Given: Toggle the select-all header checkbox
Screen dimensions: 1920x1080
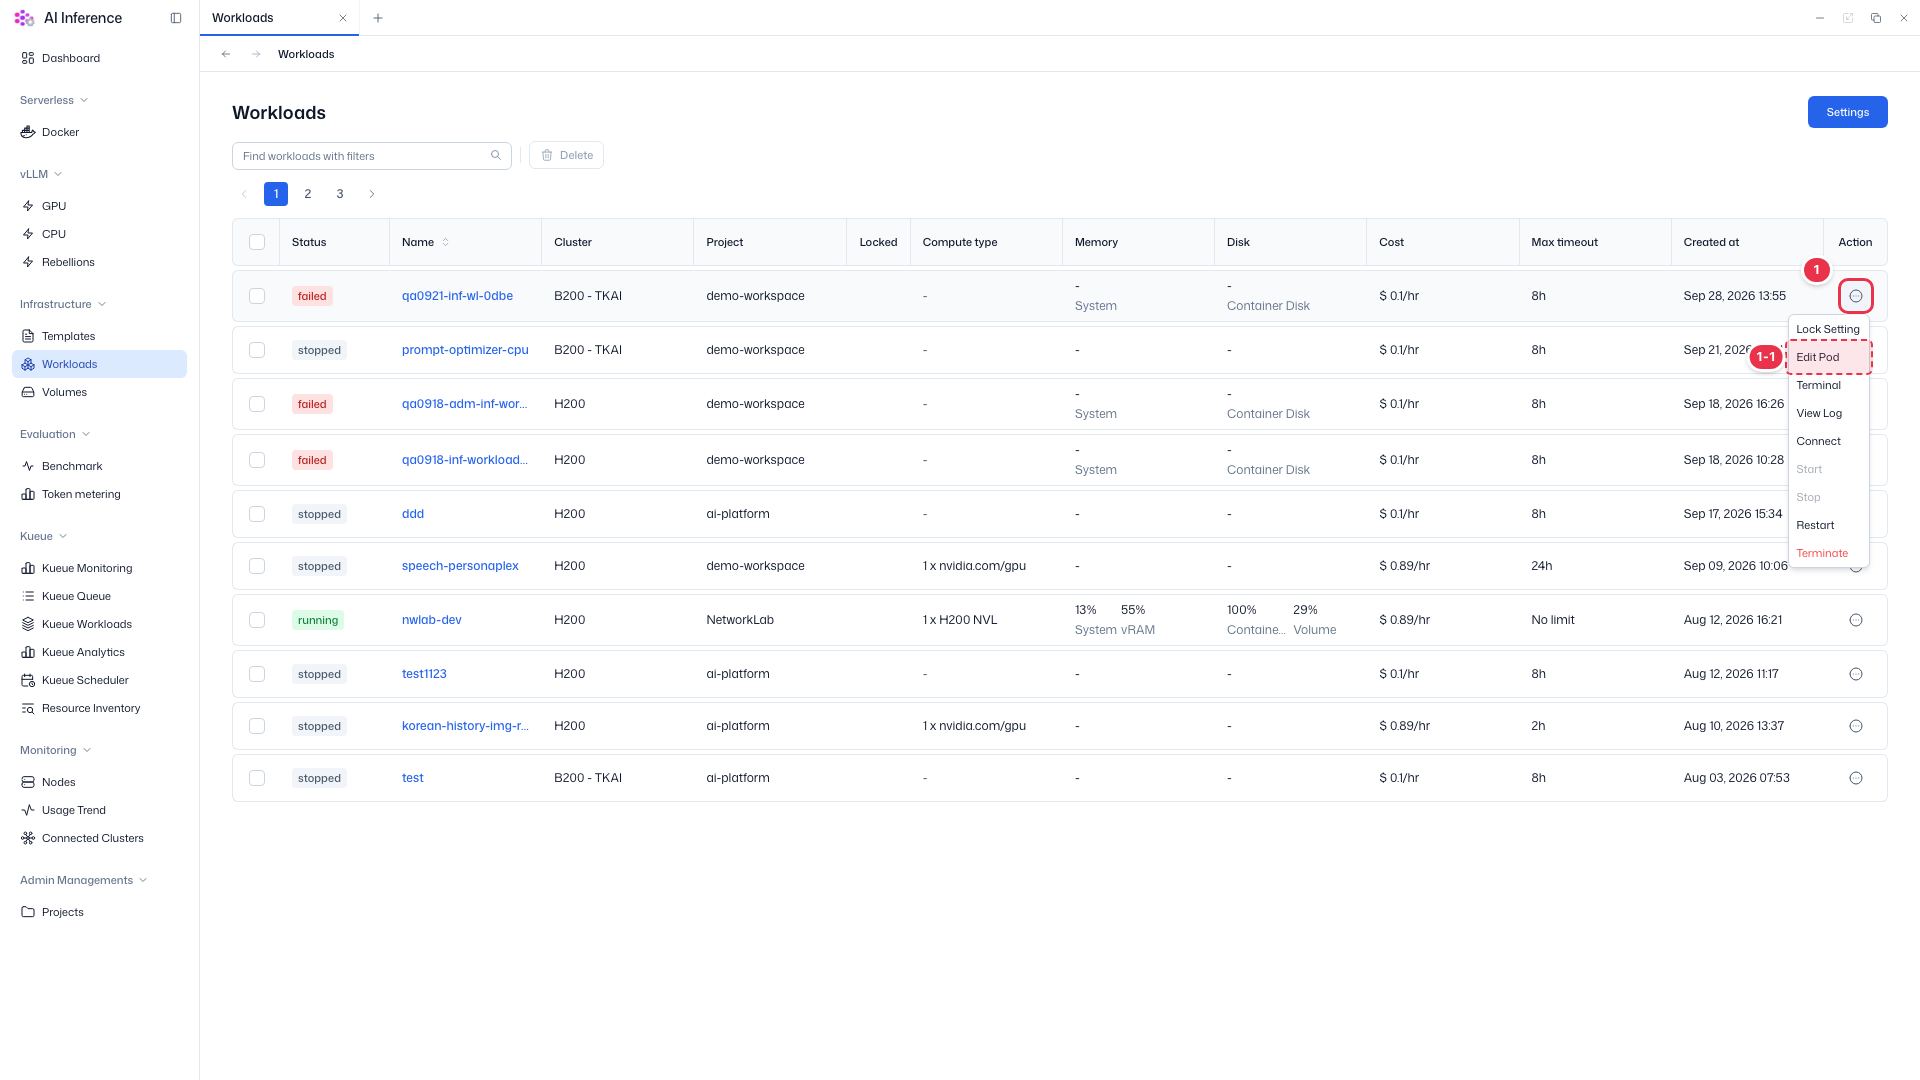Looking at the screenshot, I should coord(257,242).
